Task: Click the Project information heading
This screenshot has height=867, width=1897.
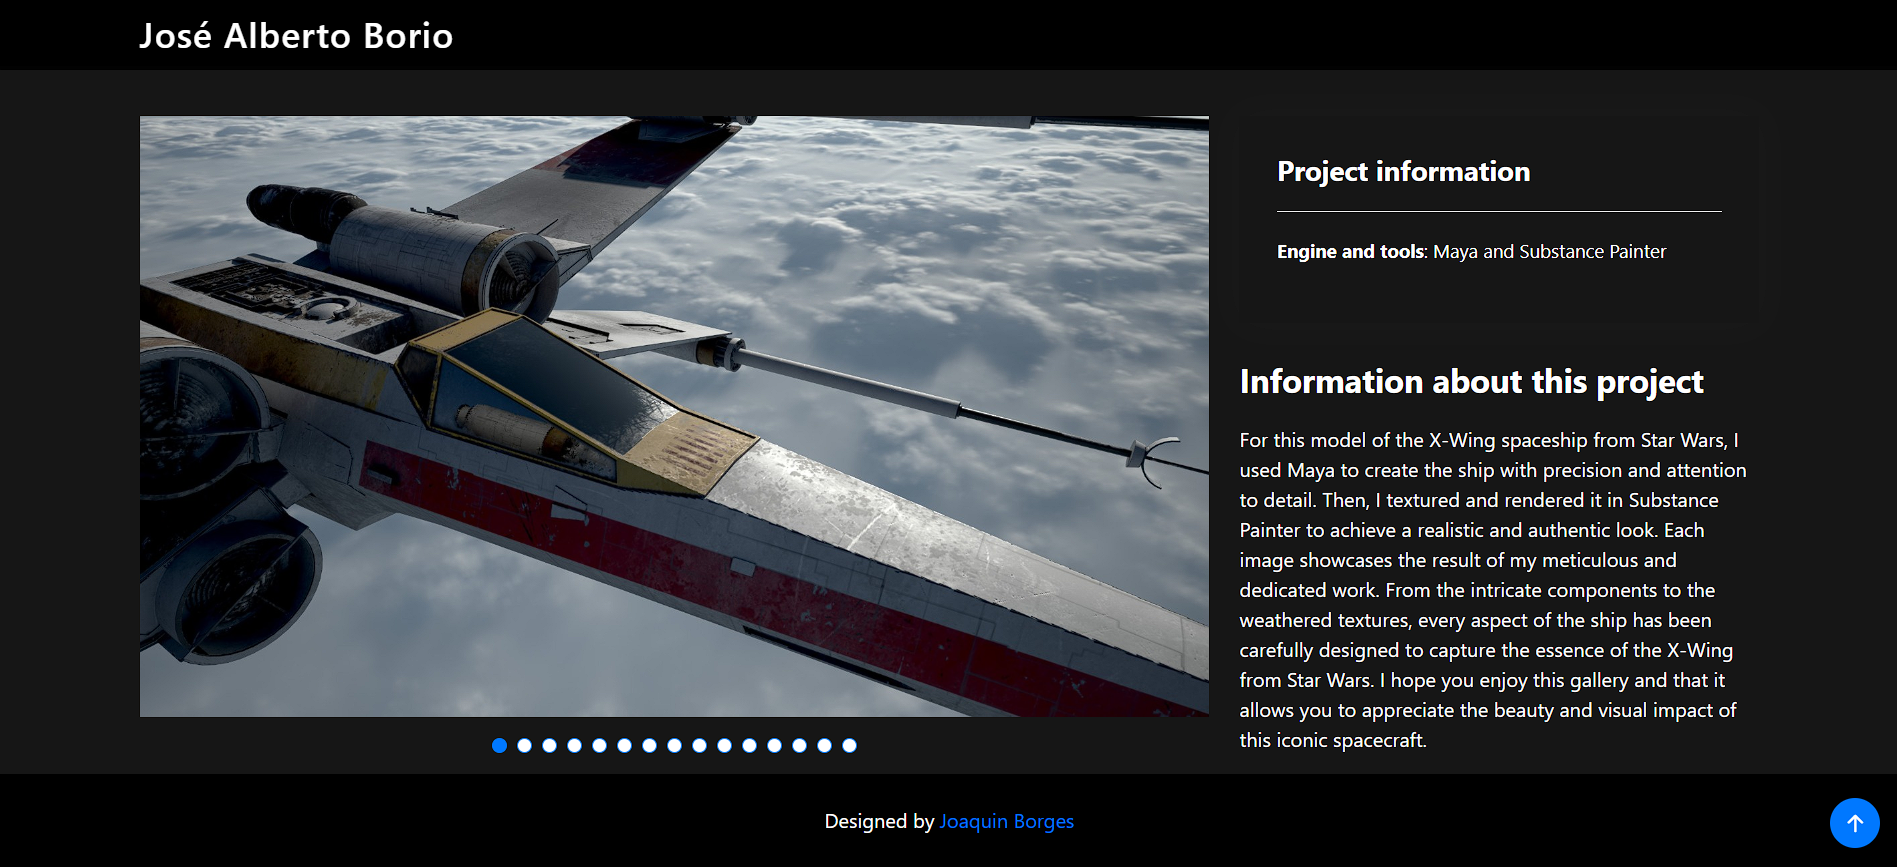Action: click(1403, 172)
